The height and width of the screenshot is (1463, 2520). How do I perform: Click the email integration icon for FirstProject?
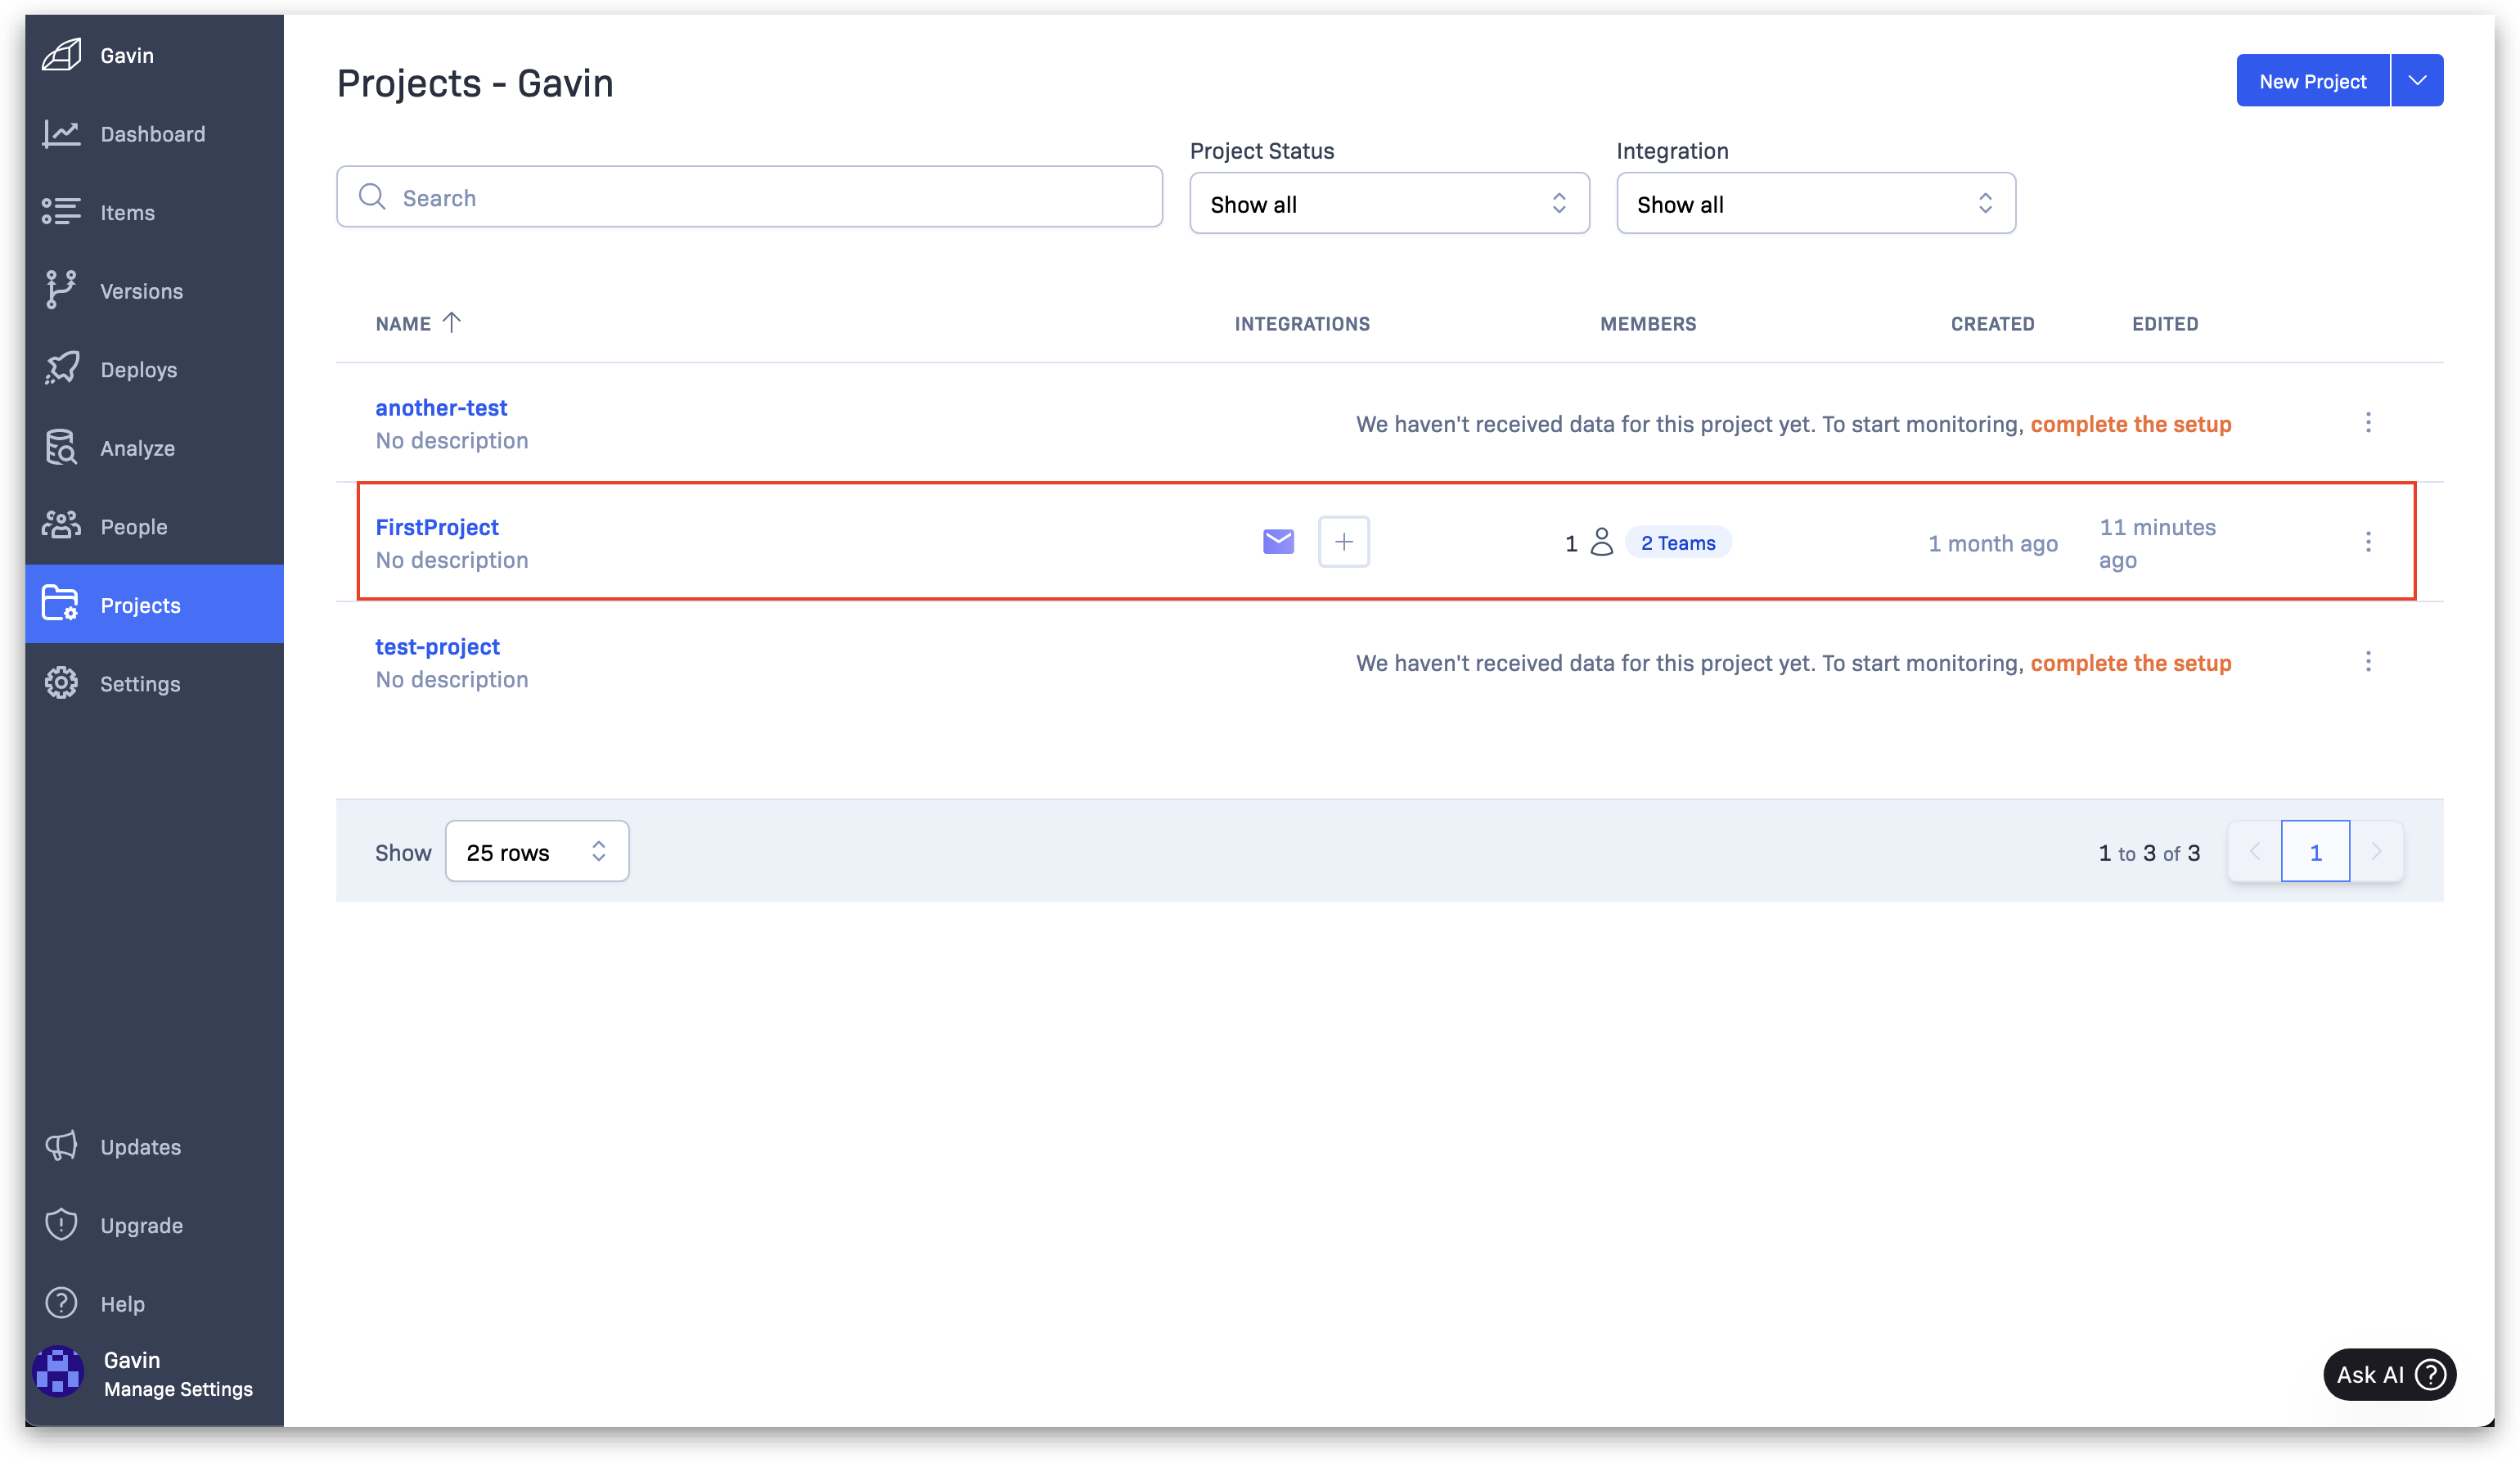(x=1278, y=542)
